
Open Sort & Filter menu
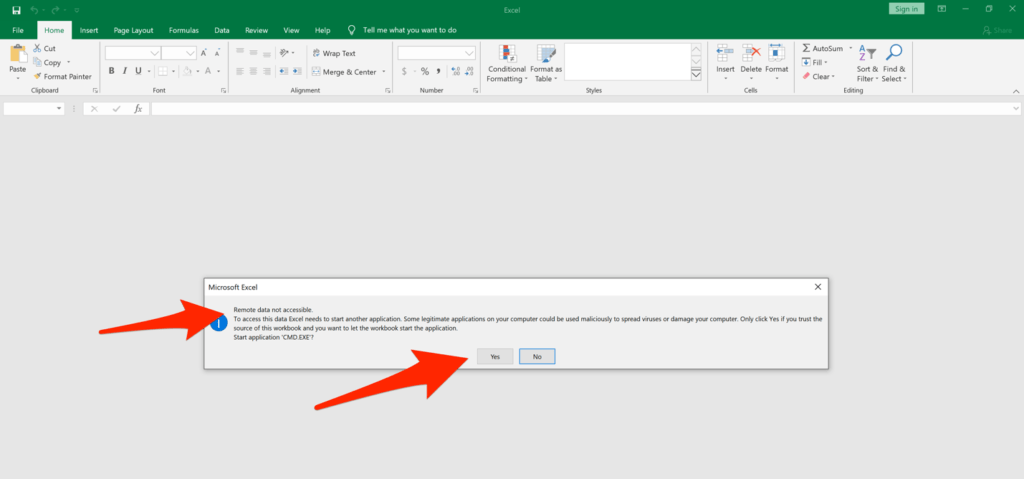tap(867, 63)
